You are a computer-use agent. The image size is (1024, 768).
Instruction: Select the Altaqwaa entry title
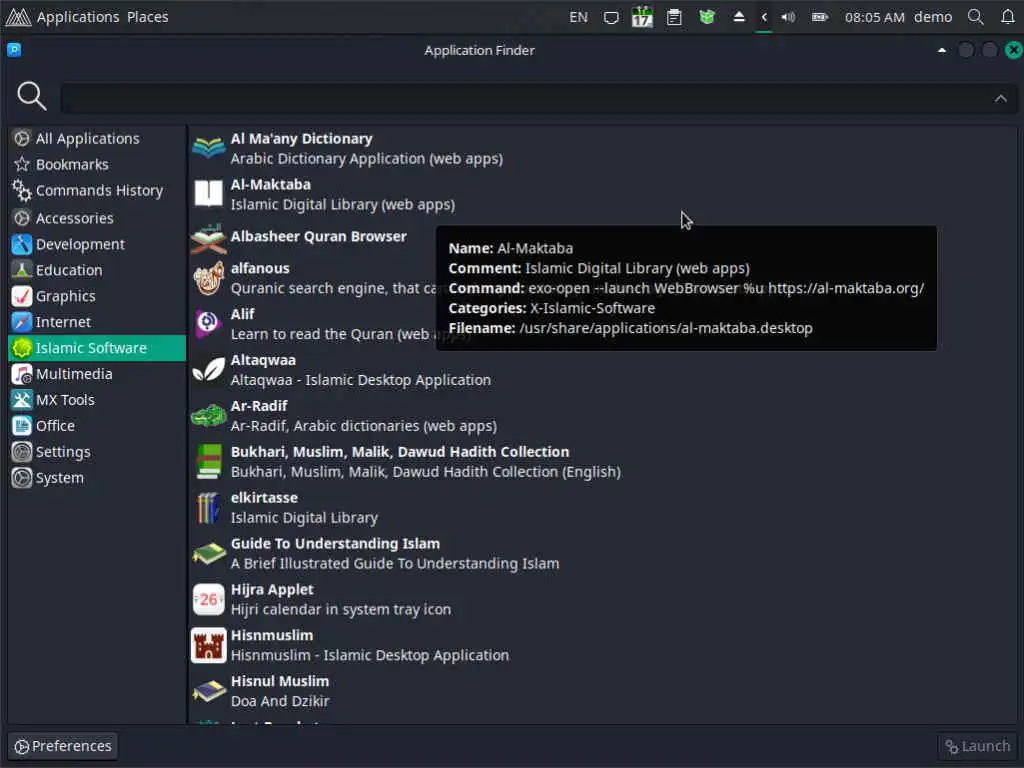pyautogui.click(x=263, y=360)
